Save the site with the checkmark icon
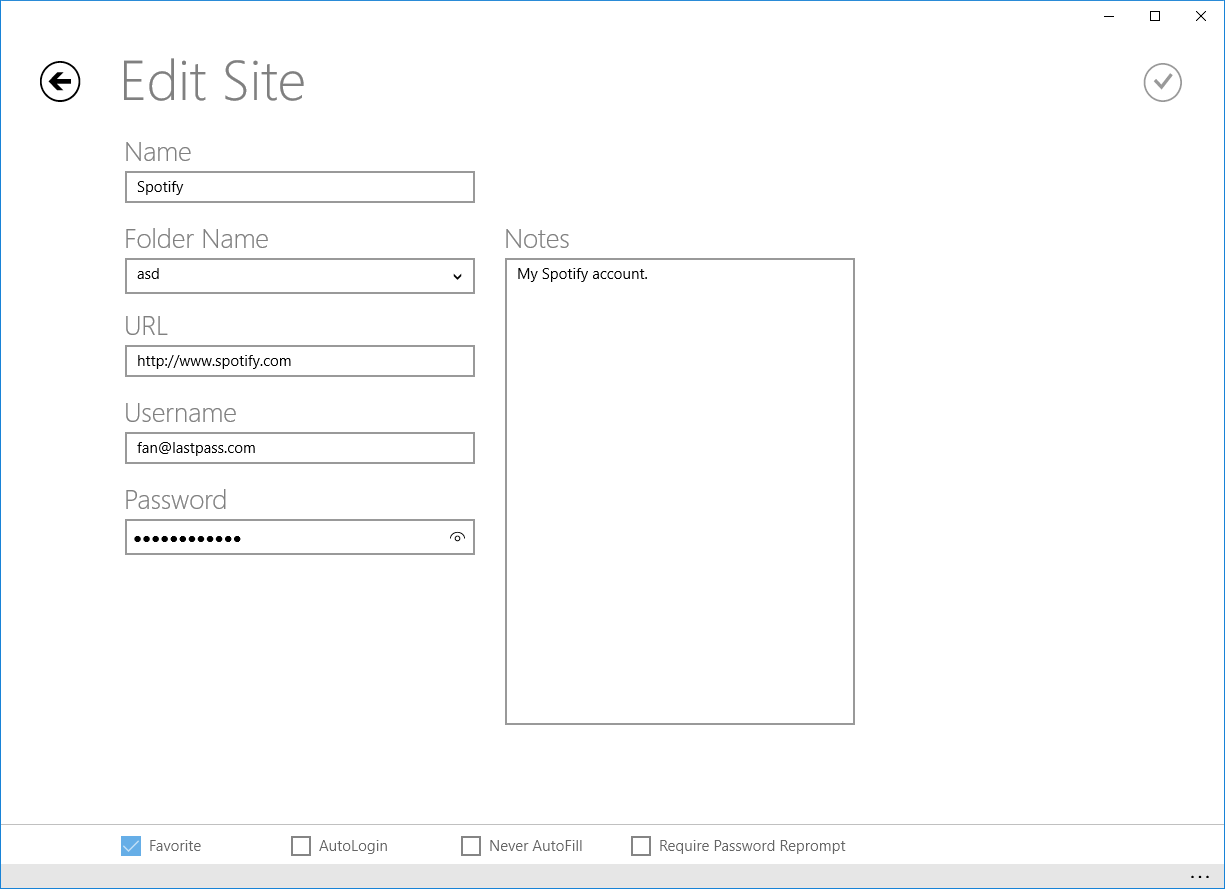The image size is (1225, 889). tap(1162, 82)
